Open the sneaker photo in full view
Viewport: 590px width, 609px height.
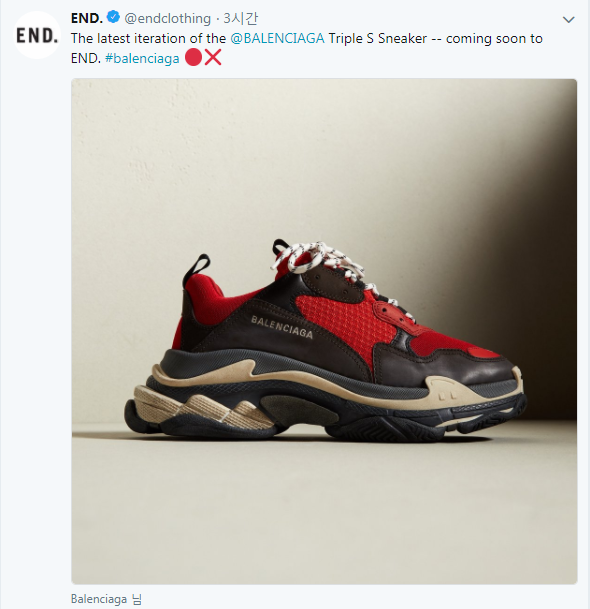pyautogui.click(x=324, y=331)
